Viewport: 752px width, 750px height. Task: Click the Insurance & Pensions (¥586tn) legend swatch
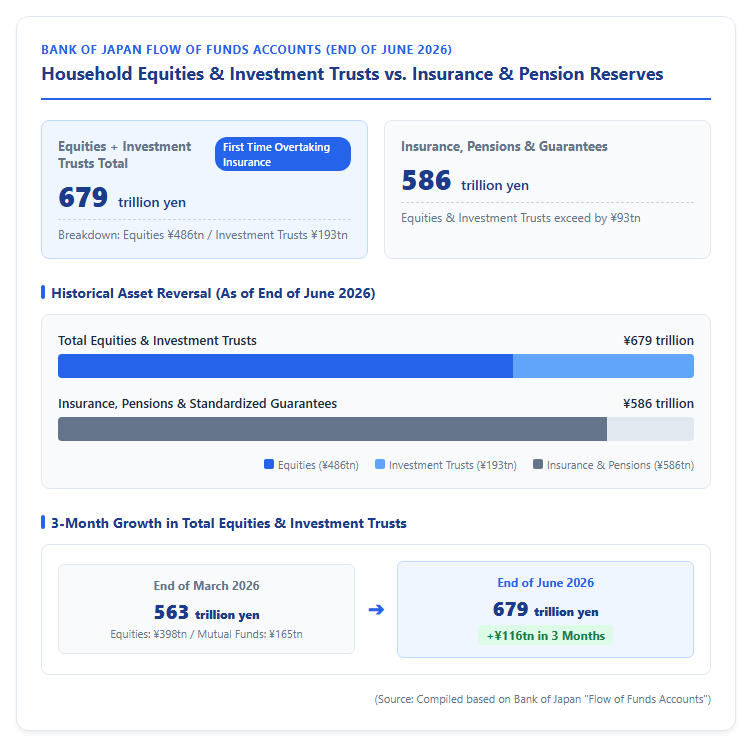click(538, 464)
